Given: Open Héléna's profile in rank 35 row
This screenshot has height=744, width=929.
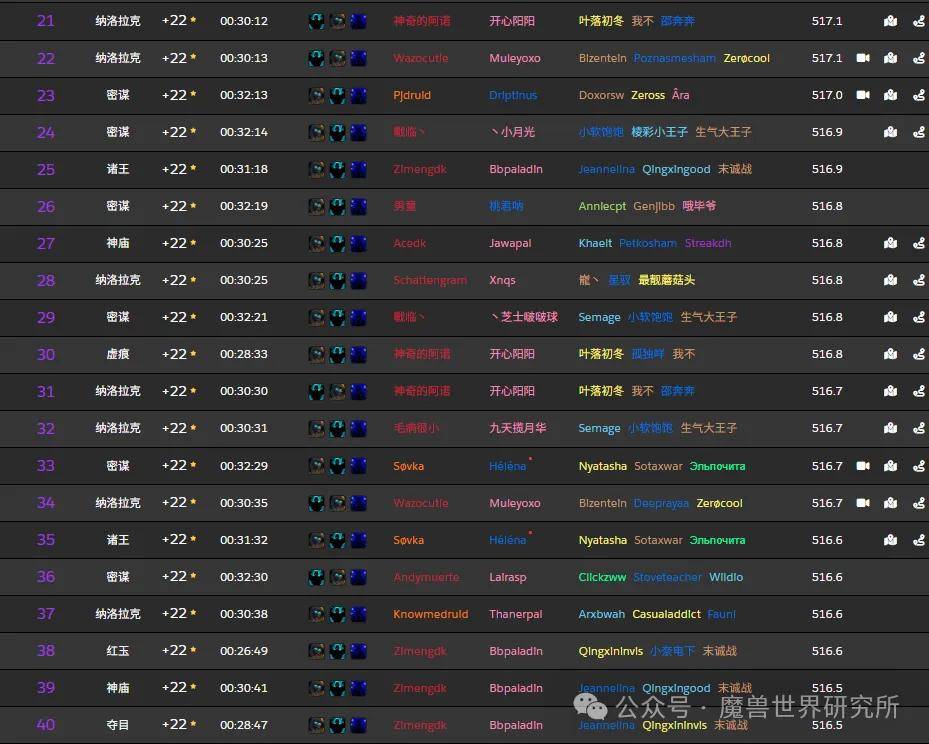Looking at the screenshot, I should tap(508, 540).
